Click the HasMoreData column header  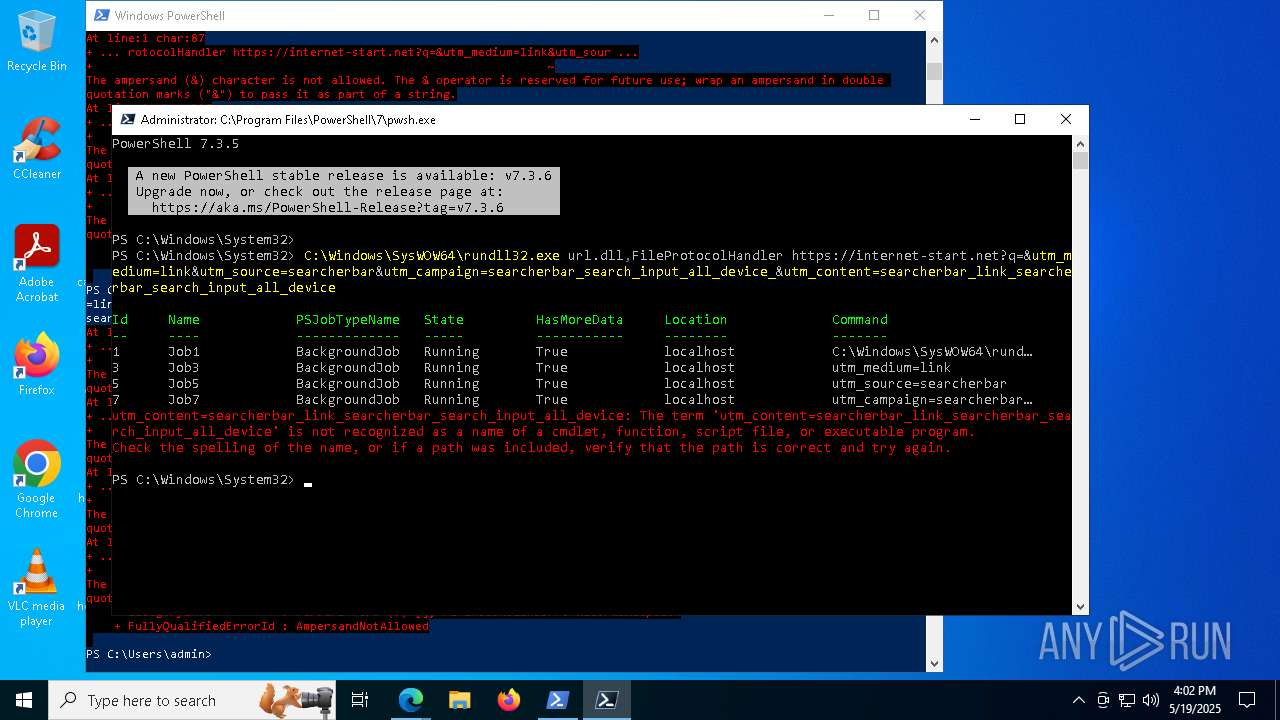[x=580, y=320]
